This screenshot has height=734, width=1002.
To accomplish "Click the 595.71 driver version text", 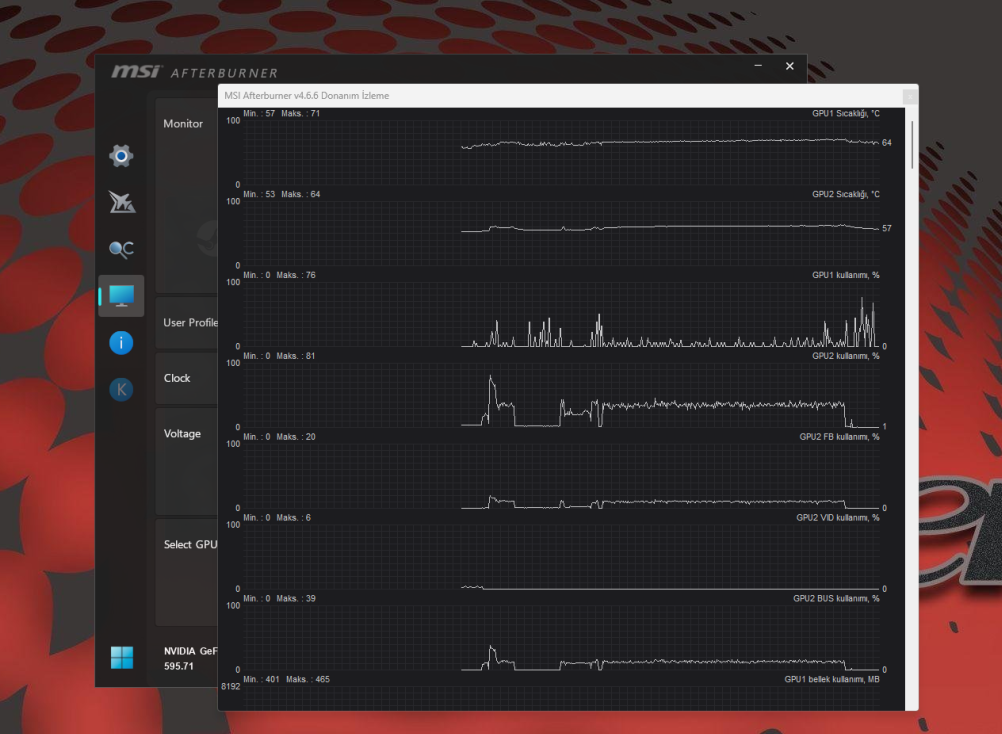I will [178, 666].
